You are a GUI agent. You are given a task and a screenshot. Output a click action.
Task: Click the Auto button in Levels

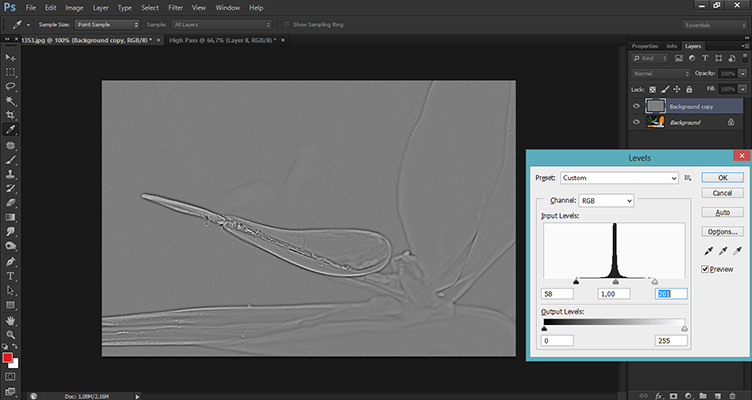721,212
